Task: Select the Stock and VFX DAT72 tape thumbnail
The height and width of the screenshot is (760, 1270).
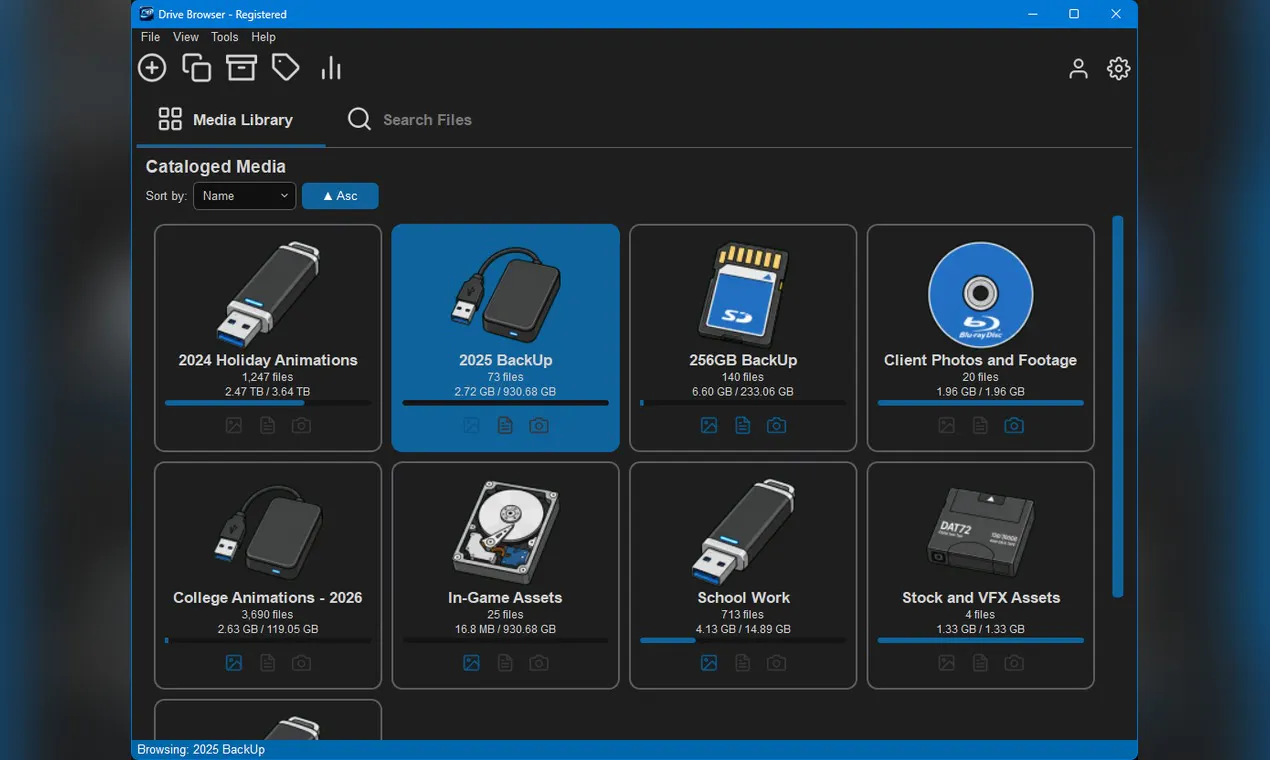Action: pos(981,531)
